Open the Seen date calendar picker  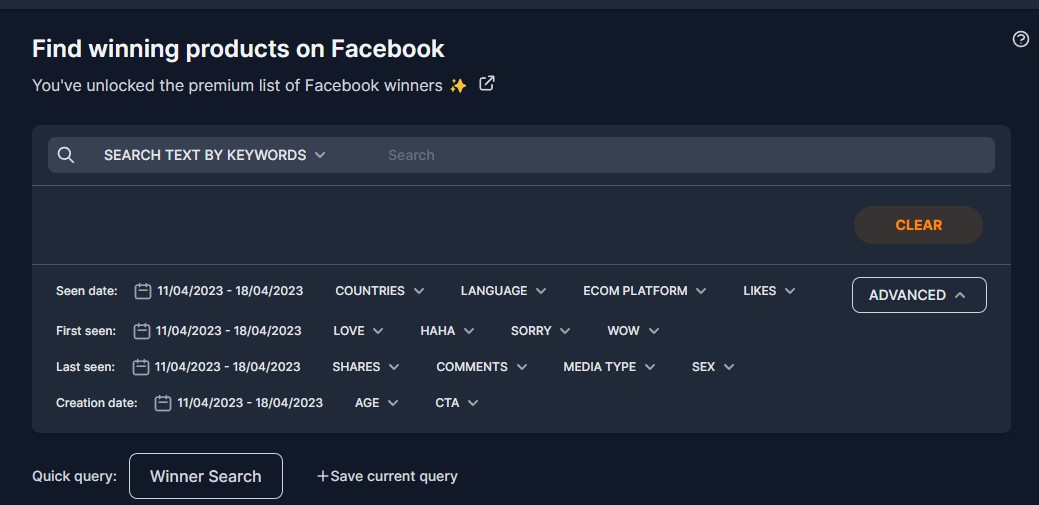coord(143,291)
